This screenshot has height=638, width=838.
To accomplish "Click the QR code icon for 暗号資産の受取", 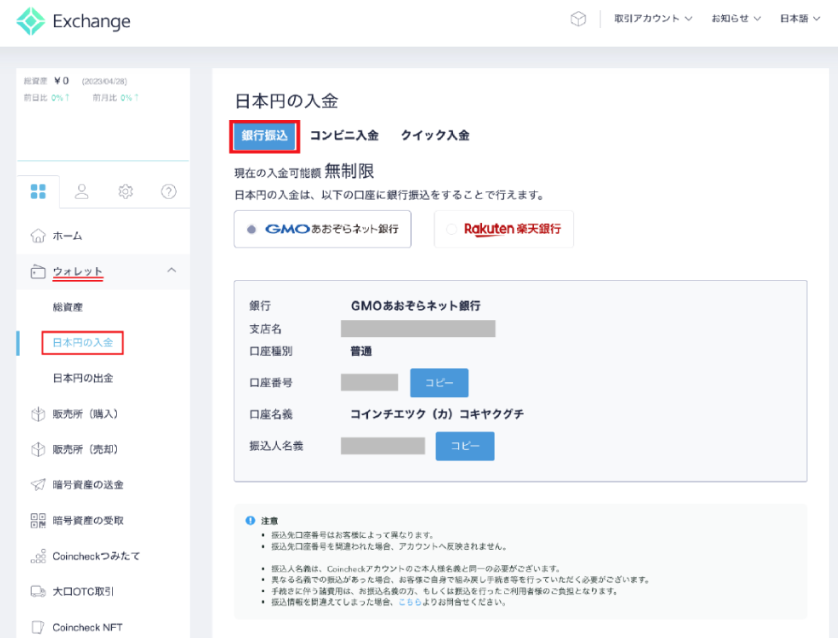I will click(38, 520).
